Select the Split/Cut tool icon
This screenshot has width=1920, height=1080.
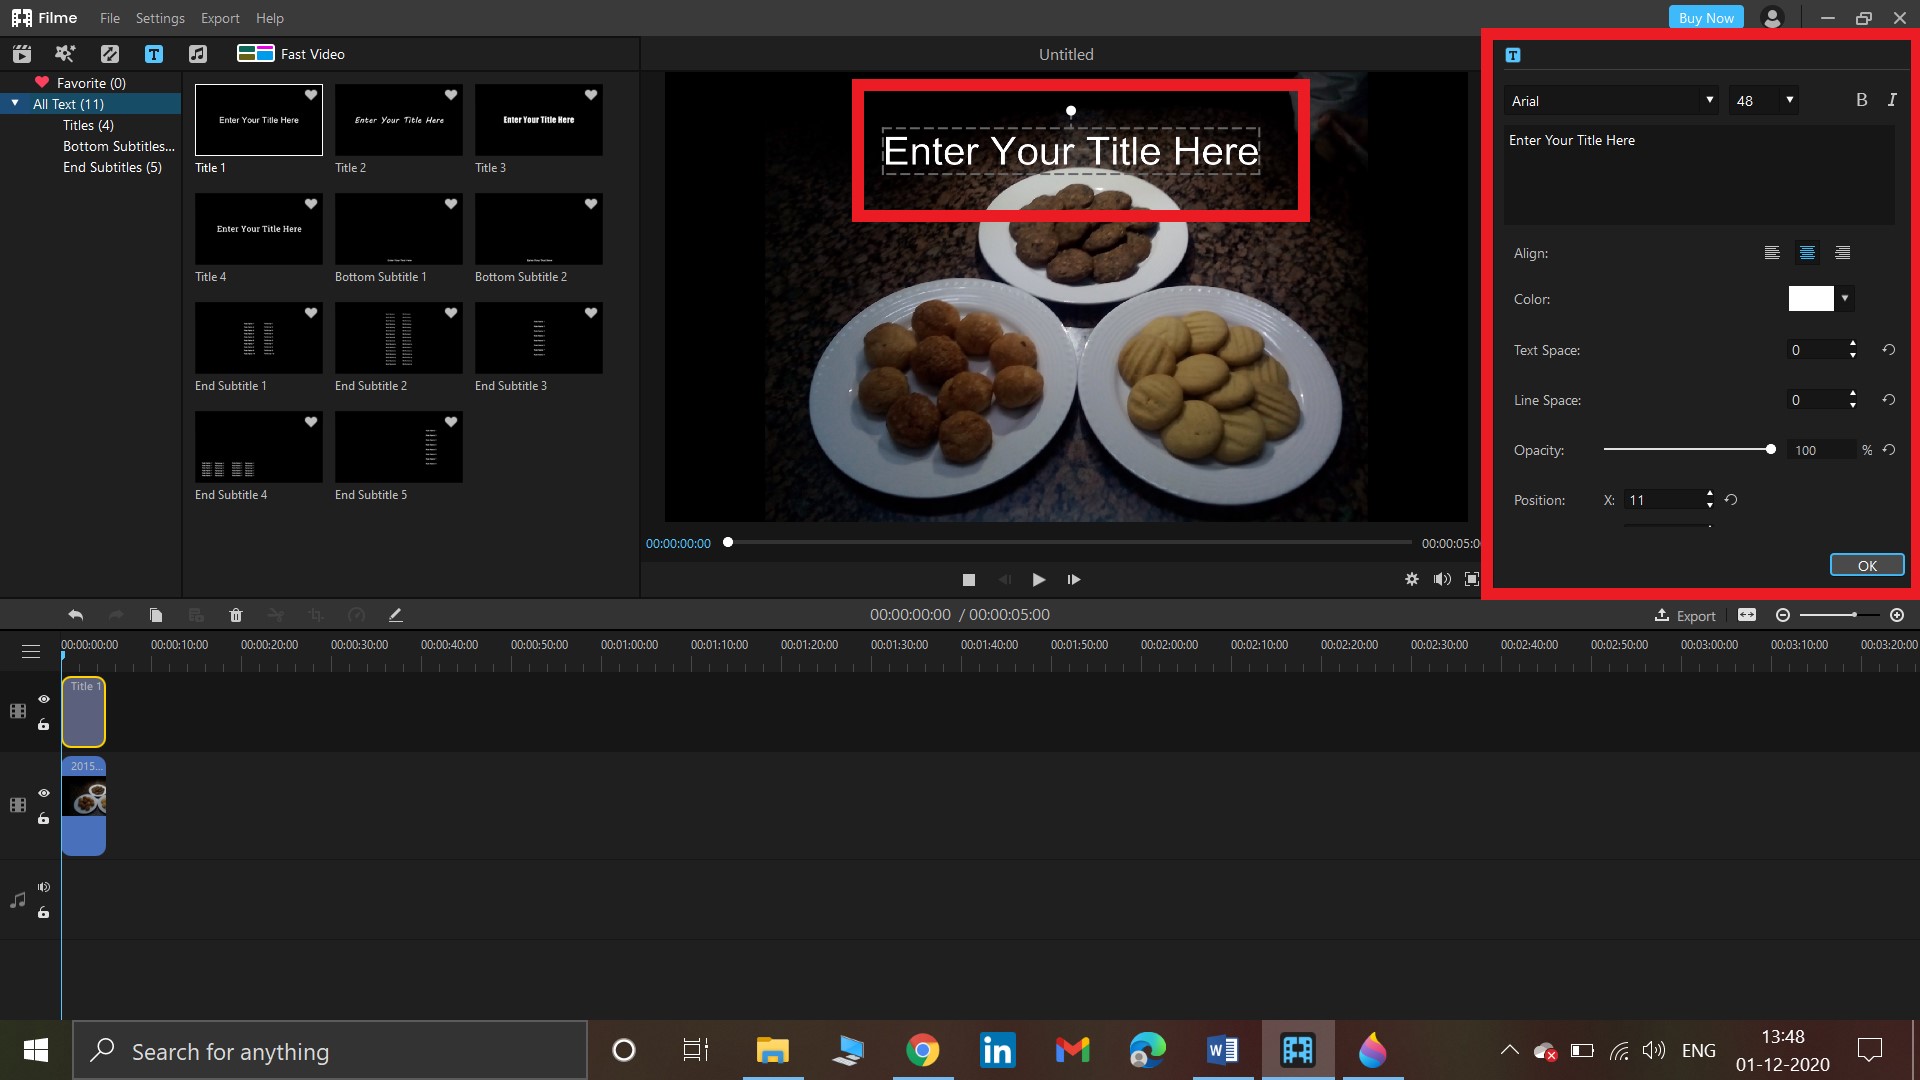pos(276,615)
